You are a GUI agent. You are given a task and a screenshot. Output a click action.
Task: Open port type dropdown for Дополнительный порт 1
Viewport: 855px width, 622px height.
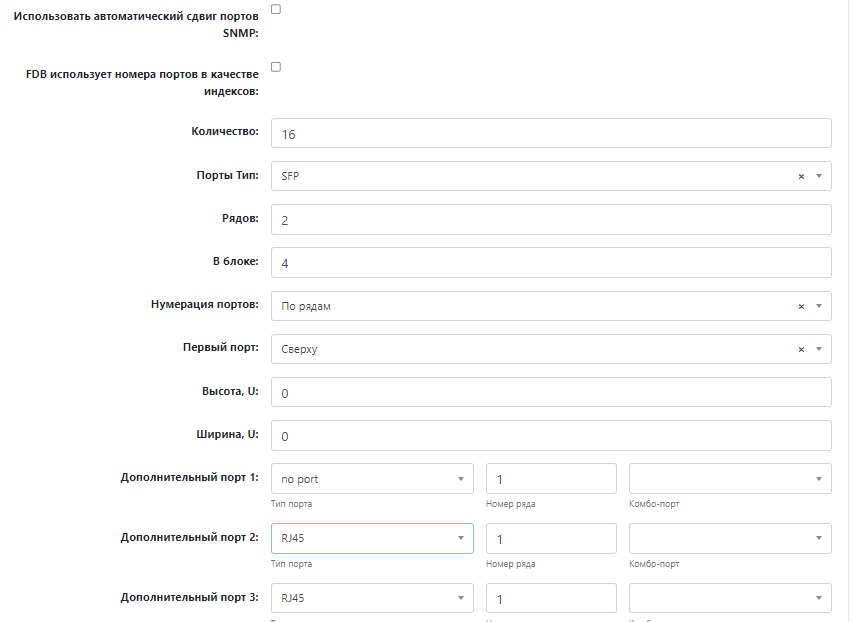click(x=371, y=479)
